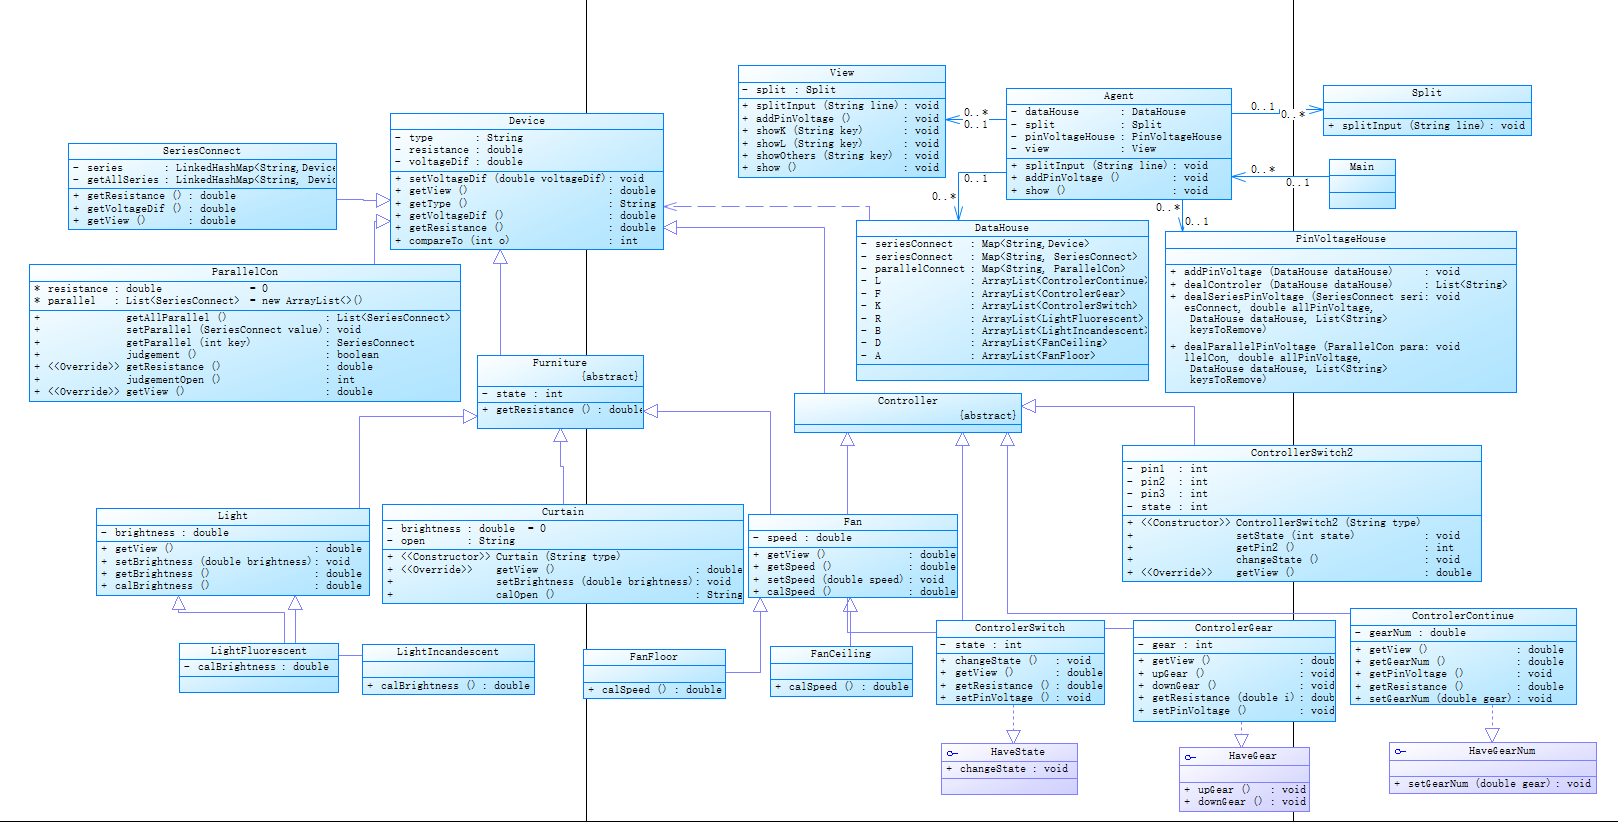
Task: Select the Fan class title
Action: click(853, 522)
